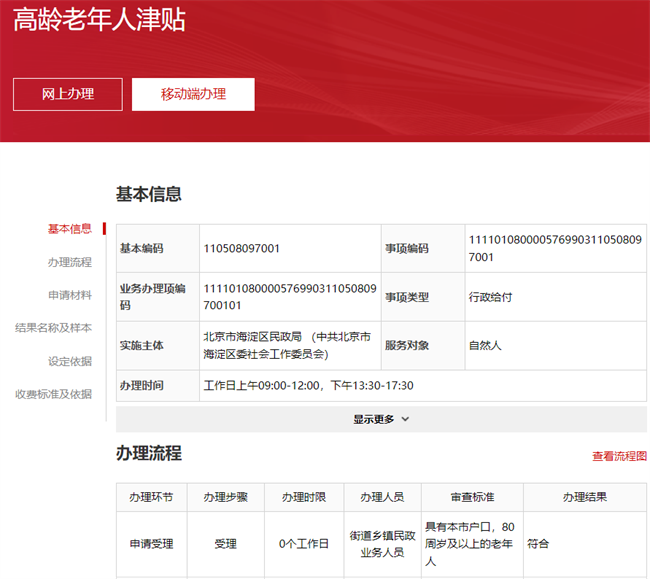Click the 审查标准 column header
The width and height of the screenshot is (650, 579).
[x=472, y=497]
